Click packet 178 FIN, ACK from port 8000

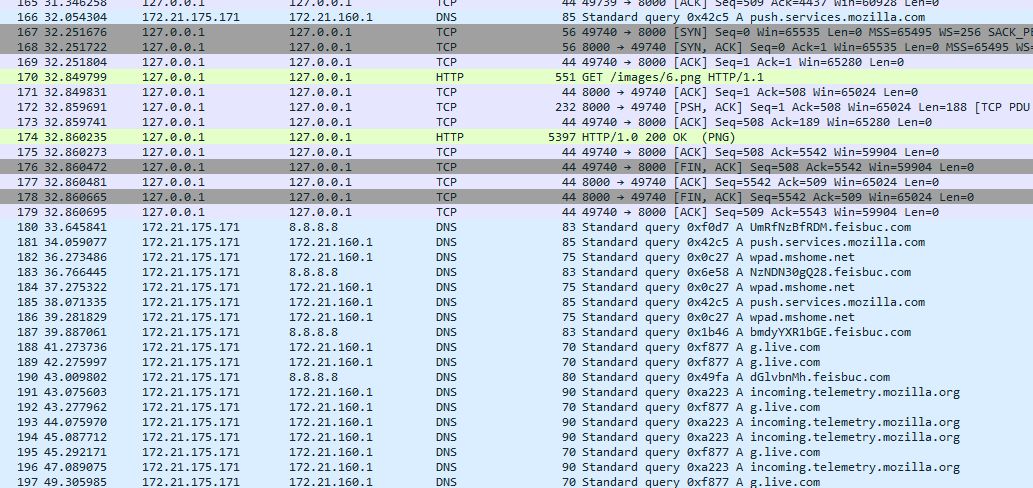coord(516,198)
